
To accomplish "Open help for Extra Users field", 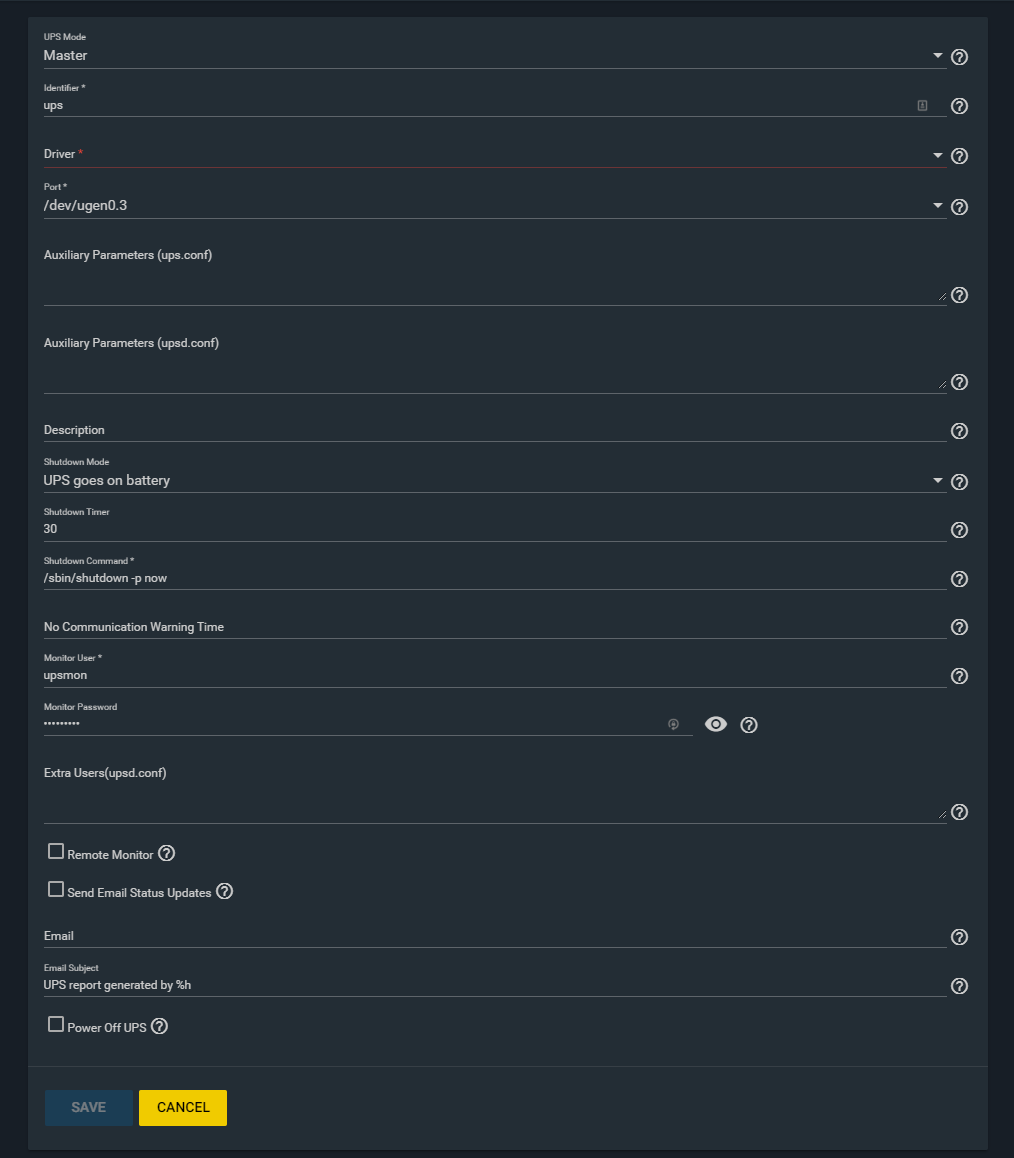I will (959, 812).
